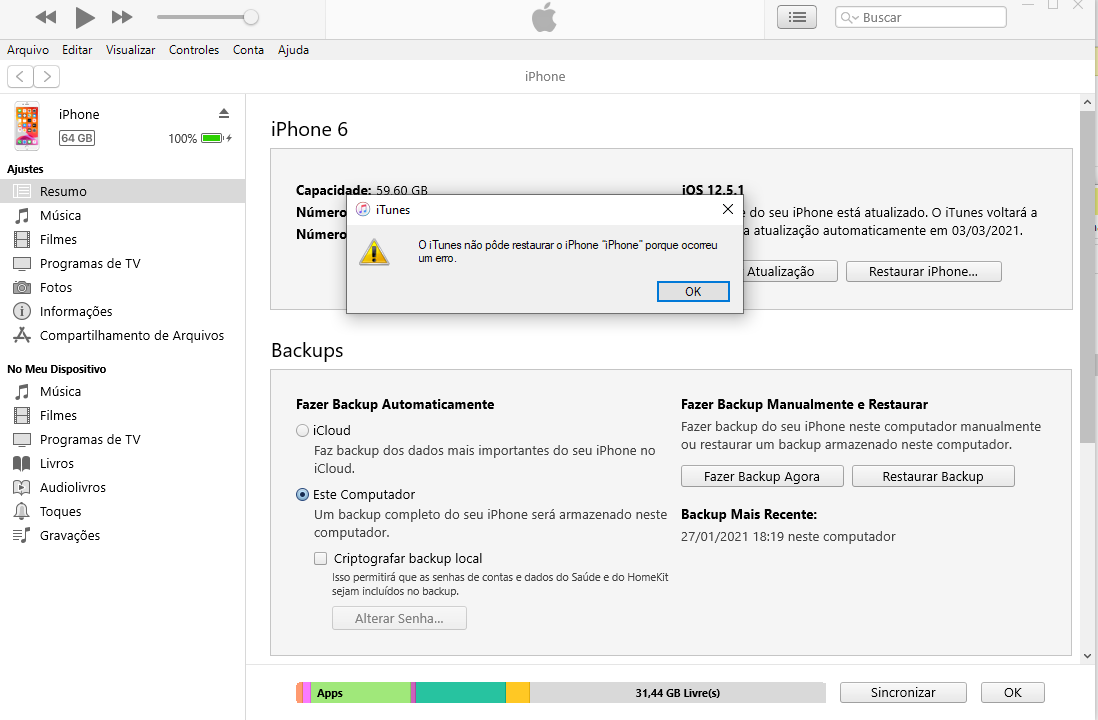
Task: Click the iPhone device thumbnail
Action: point(27,126)
